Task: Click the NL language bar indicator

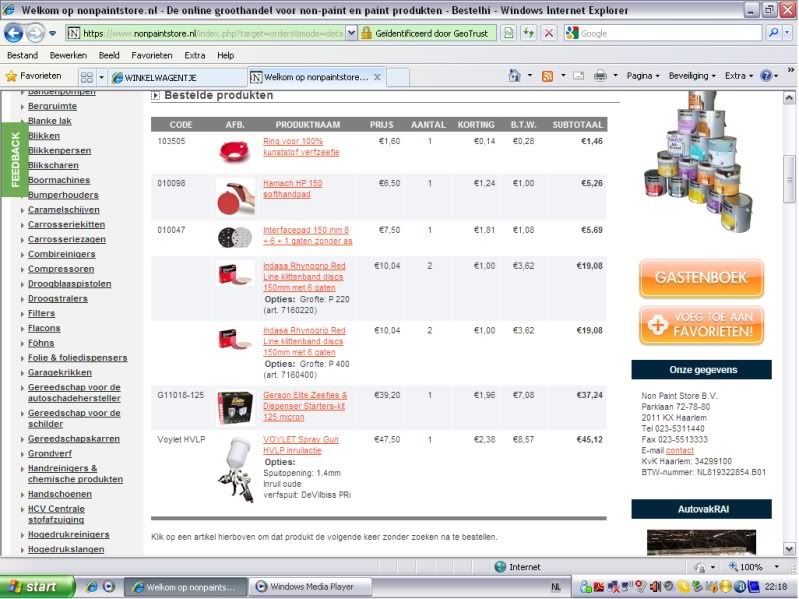Action: click(555, 587)
